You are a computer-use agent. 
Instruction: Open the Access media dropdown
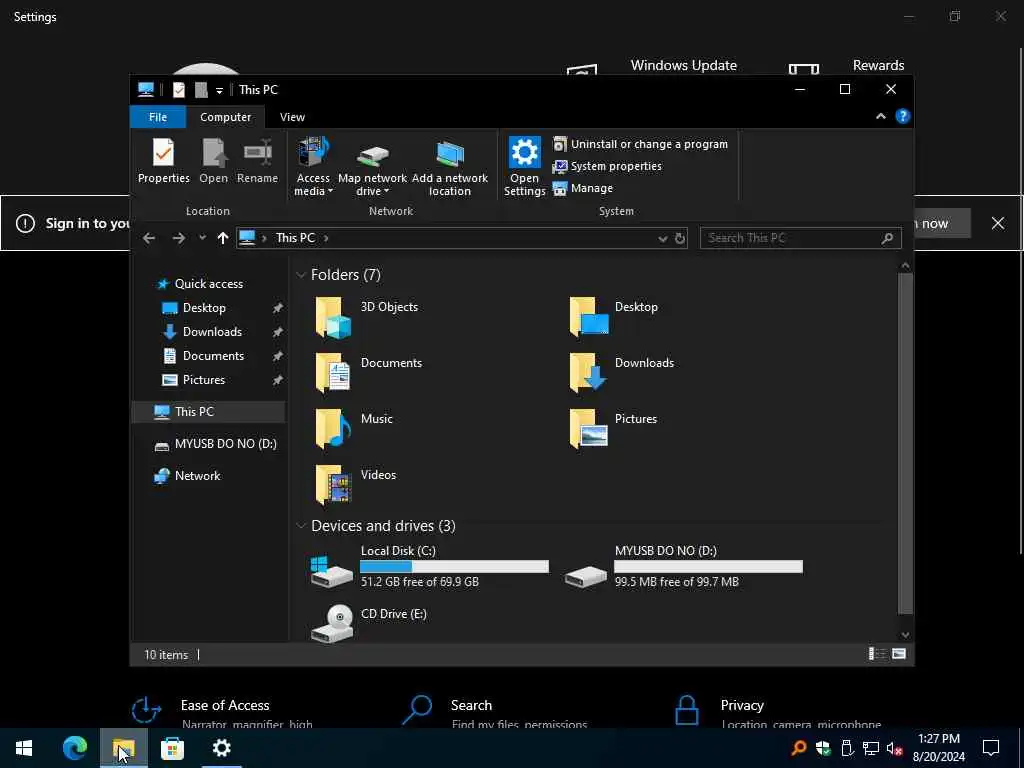(313, 167)
